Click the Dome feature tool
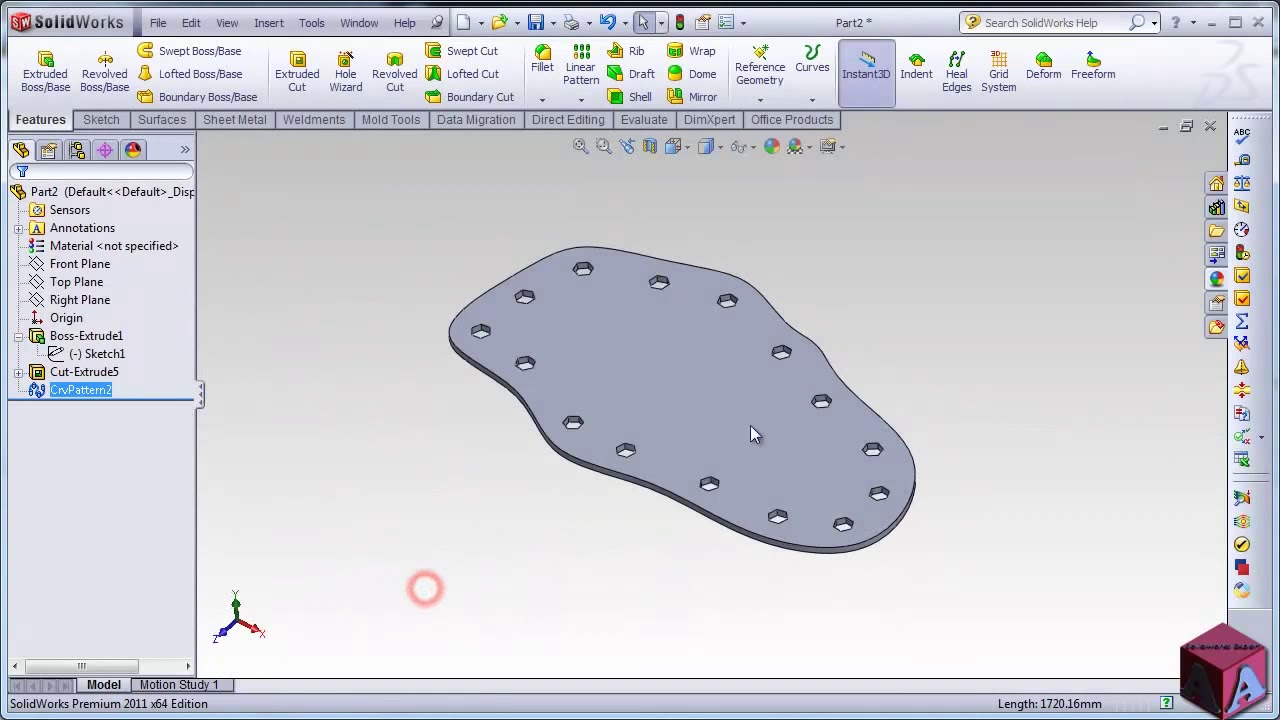The image size is (1280, 720). click(692, 74)
